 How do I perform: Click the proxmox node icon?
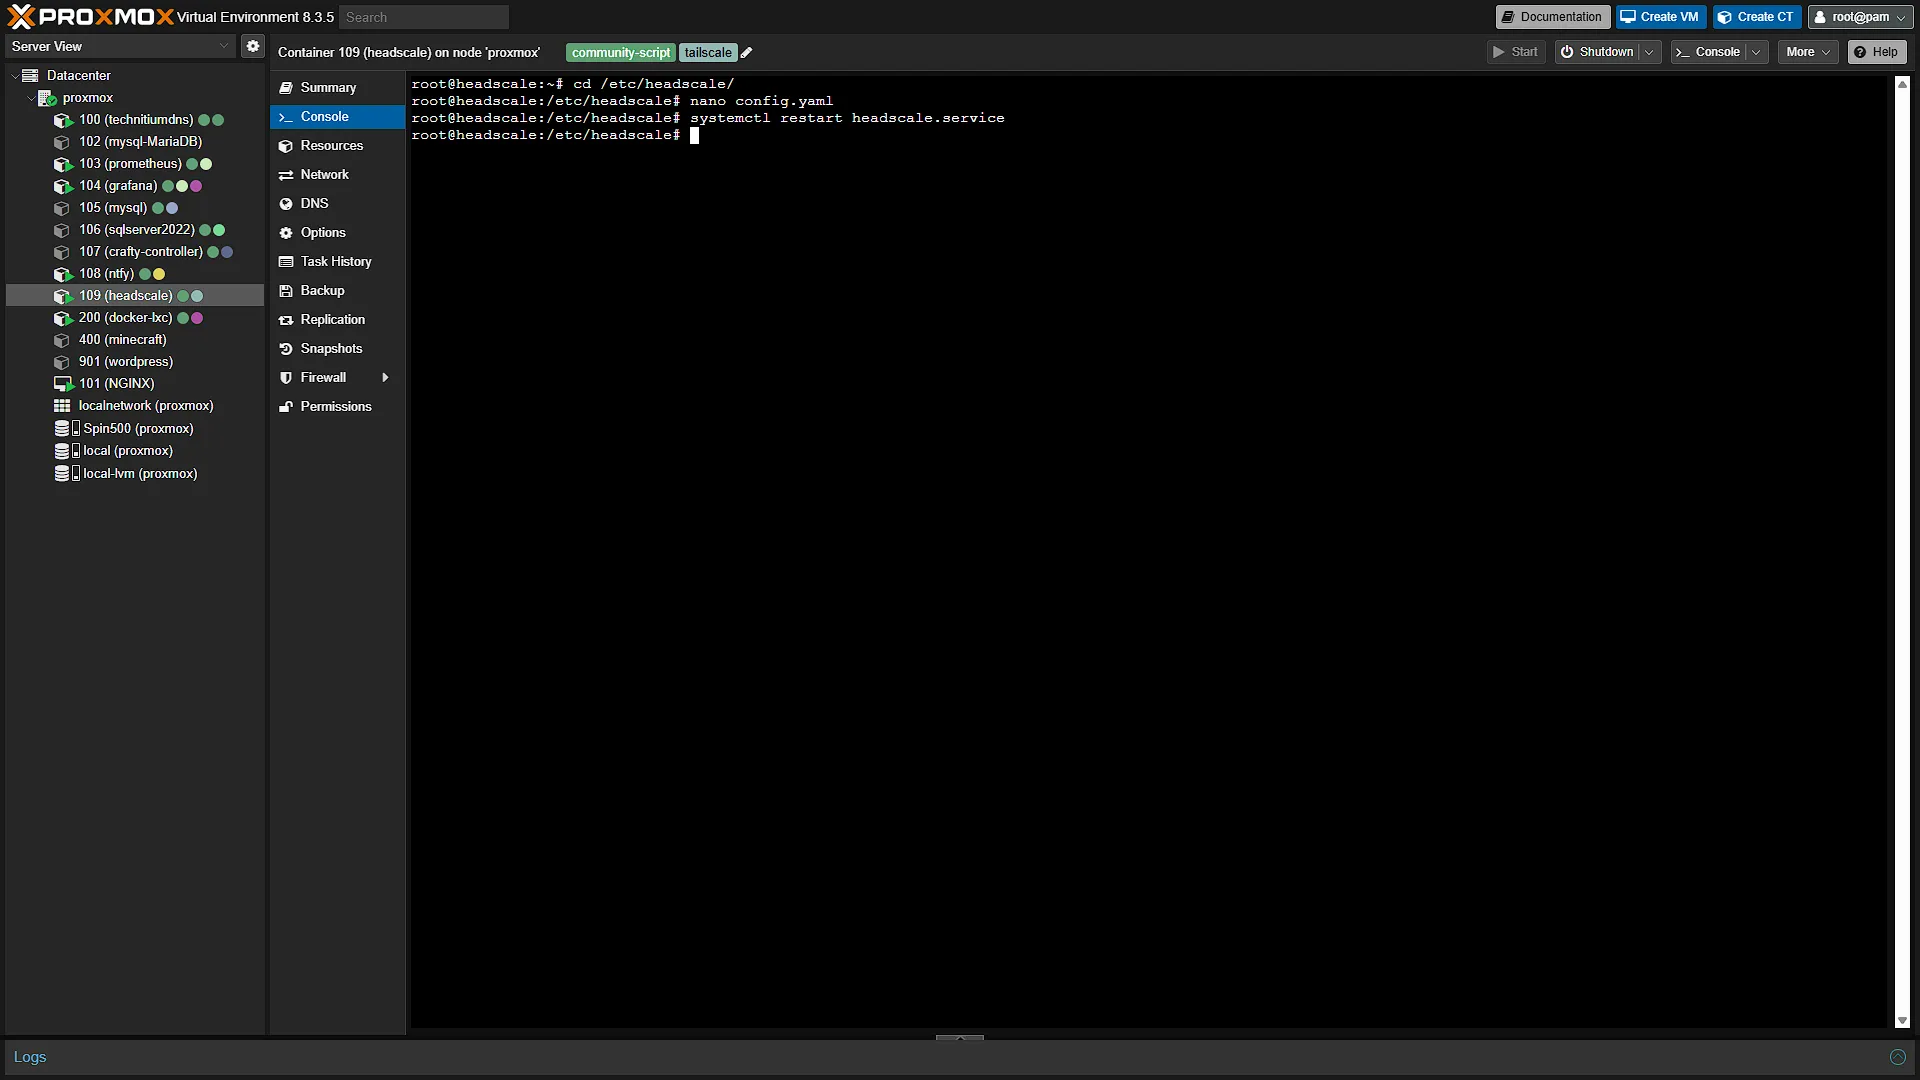pos(47,98)
